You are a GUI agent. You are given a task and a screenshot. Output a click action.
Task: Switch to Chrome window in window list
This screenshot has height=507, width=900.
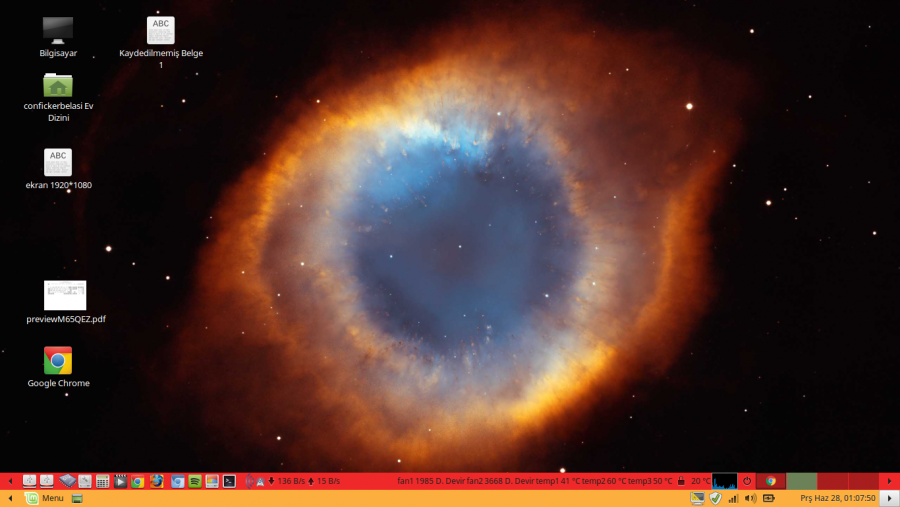(771, 481)
